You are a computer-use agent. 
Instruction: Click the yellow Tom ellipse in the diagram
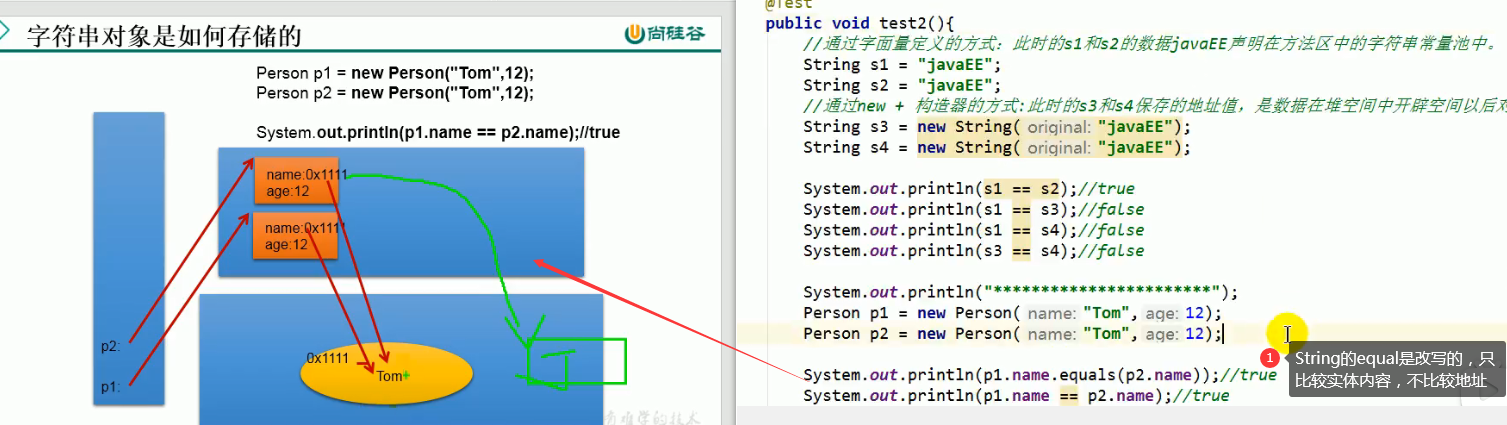pos(386,373)
